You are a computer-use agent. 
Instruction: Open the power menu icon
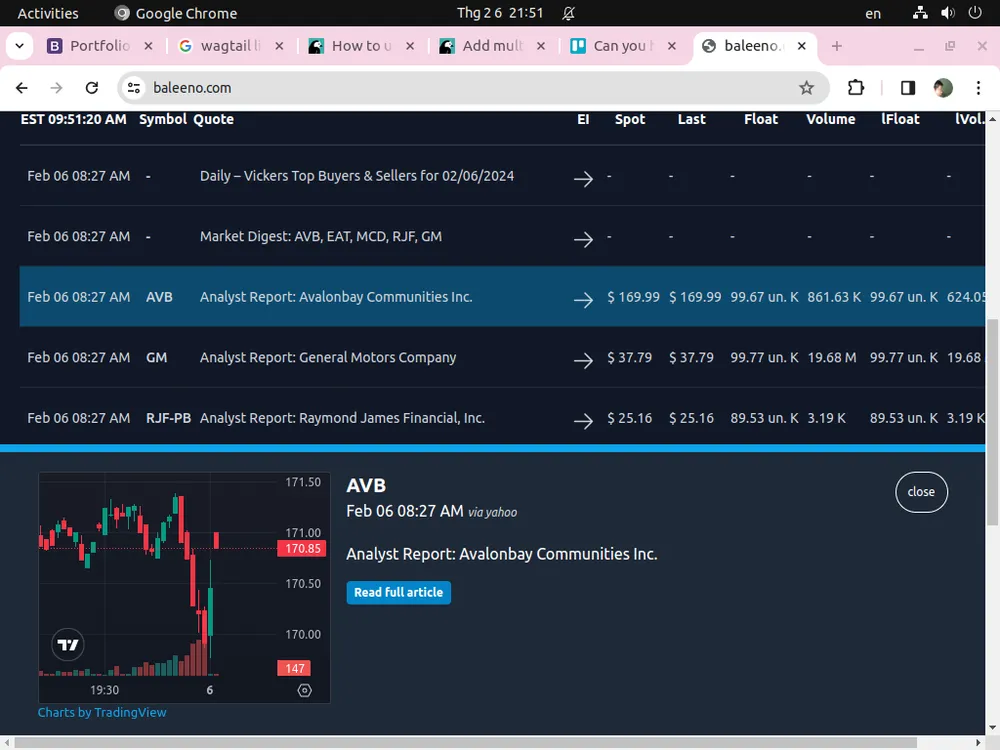[x=975, y=13]
